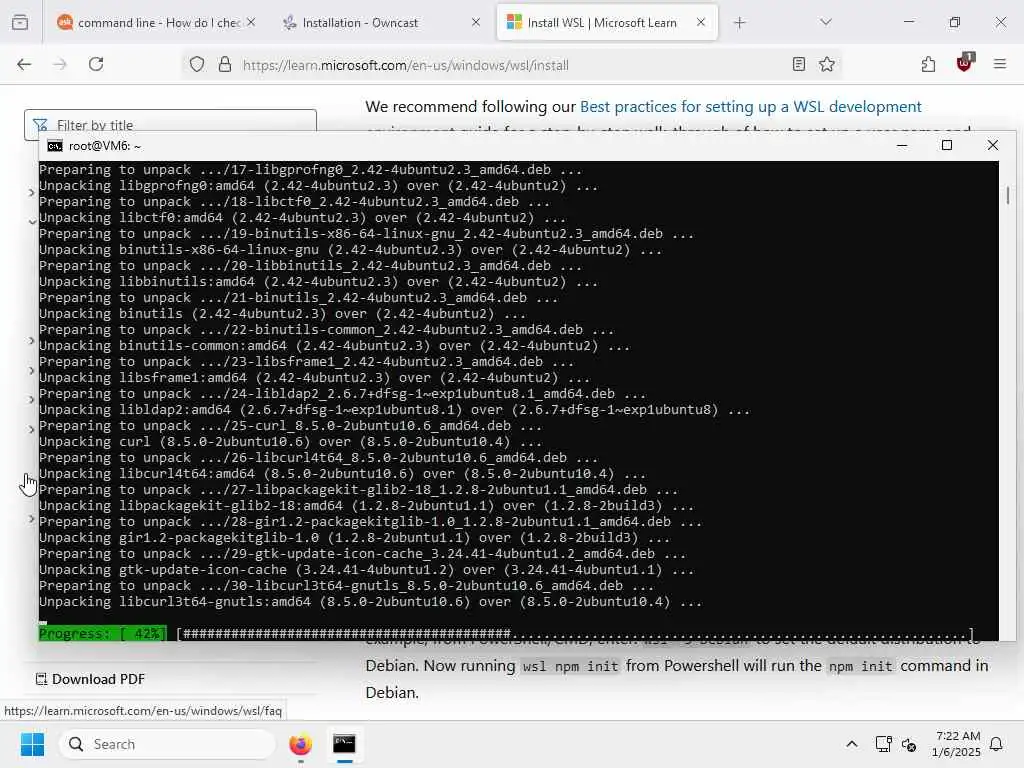Open network status tray icon
1024x768 pixels.
point(883,744)
